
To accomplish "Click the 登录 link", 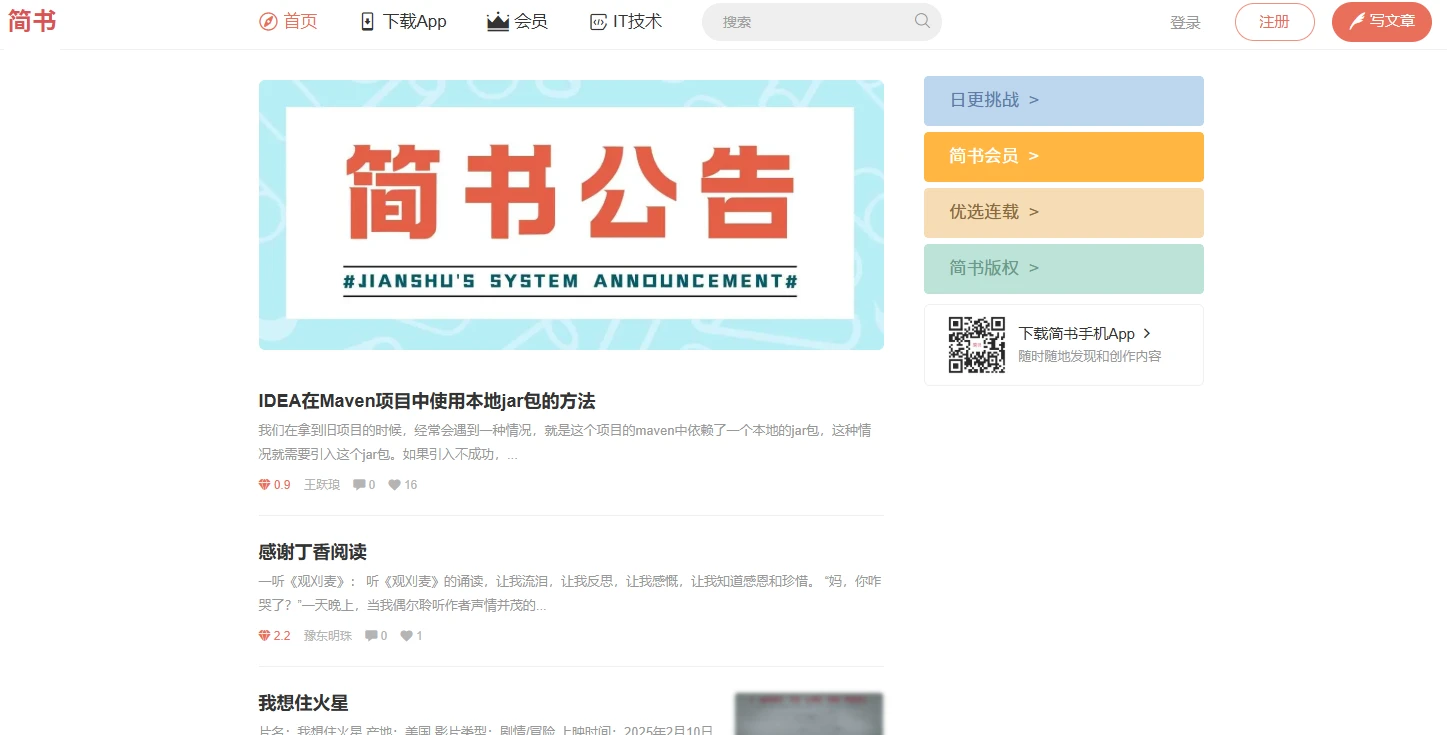I will pyautogui.click(x=1185, y=22).
